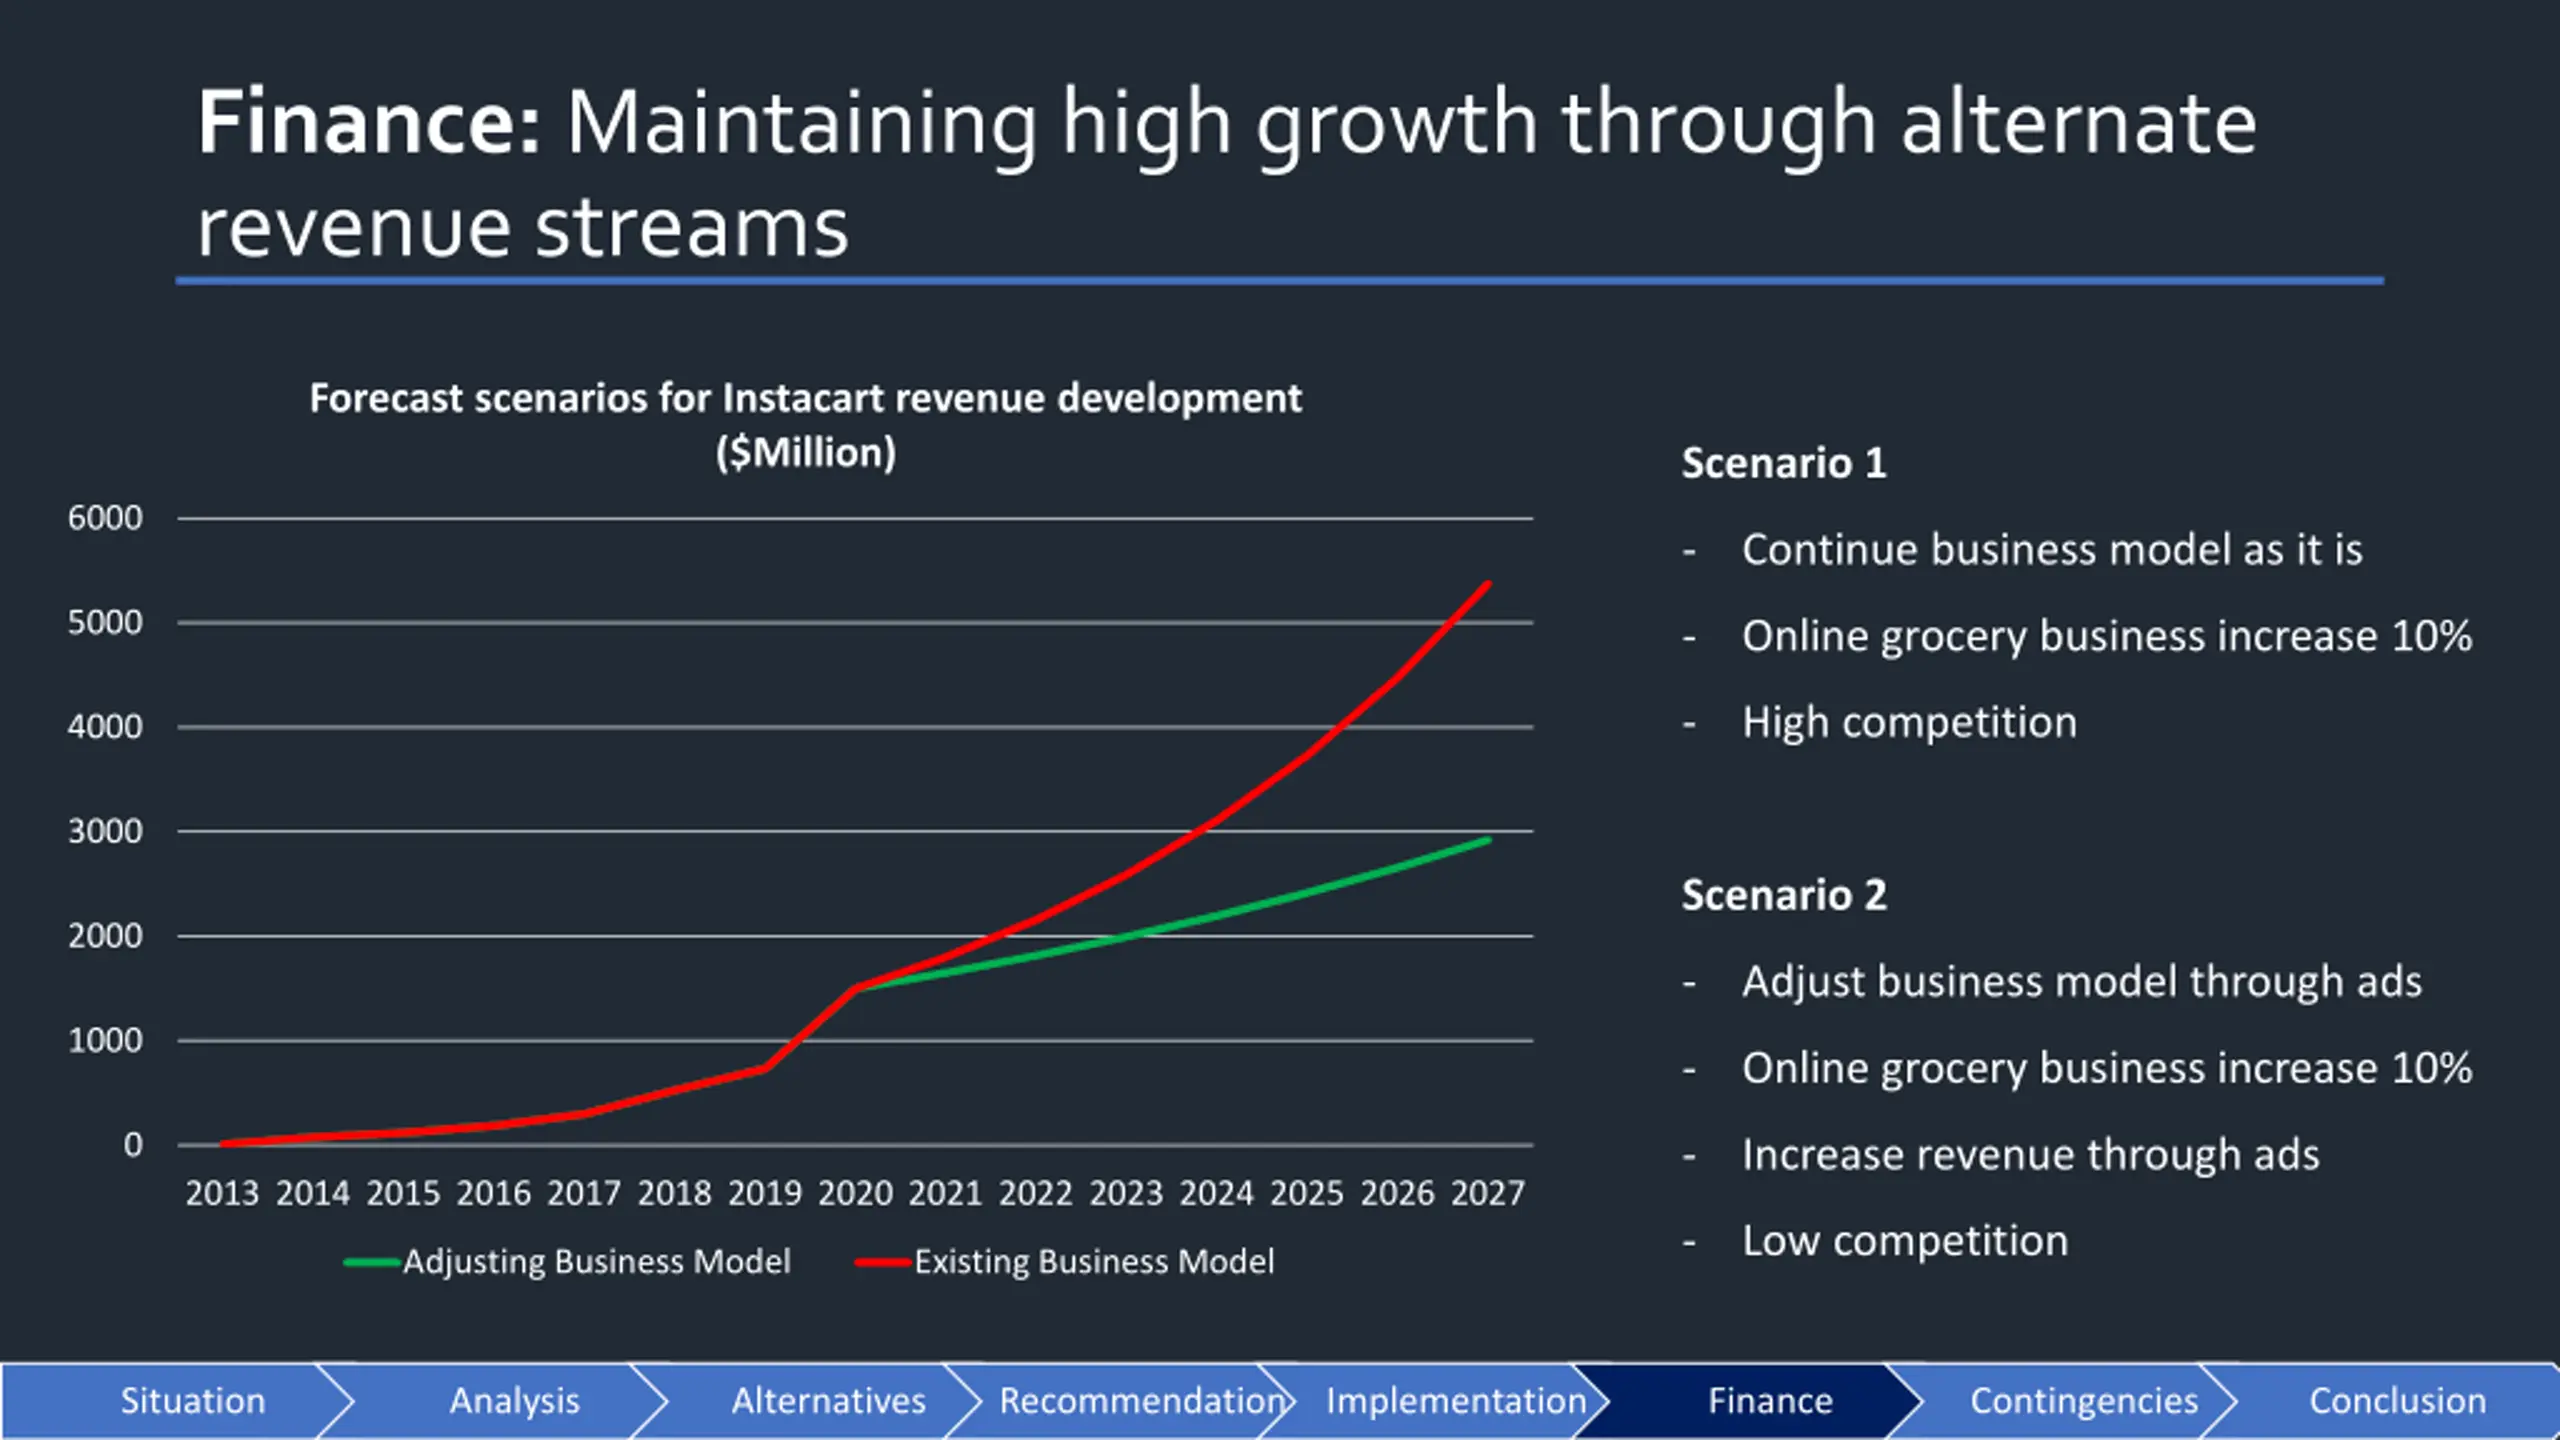Viewport: 2560px width, 1440px height.
Task: Click the green line's endpoint at 2027
Action: click(1488, 840)
